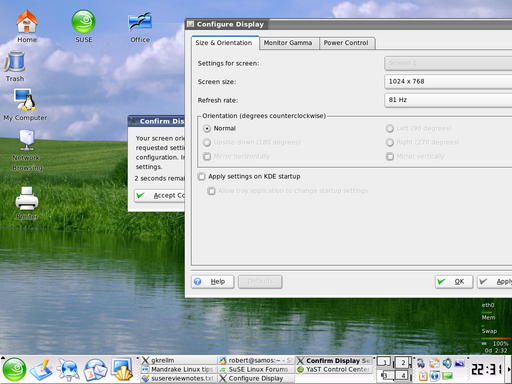
Task: Click the OK button
Action: tap(454, 282)
